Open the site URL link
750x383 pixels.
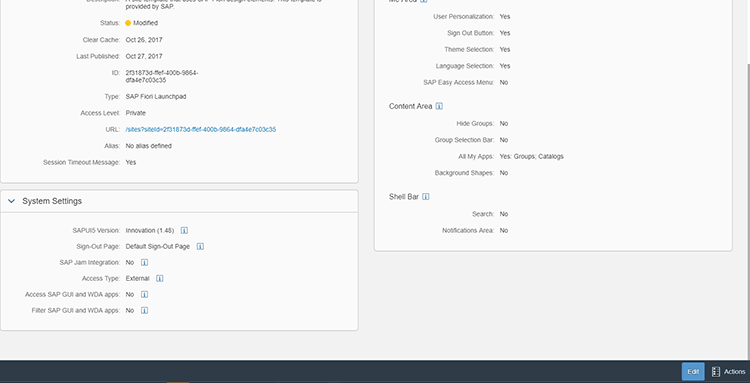tap(201, 130)
